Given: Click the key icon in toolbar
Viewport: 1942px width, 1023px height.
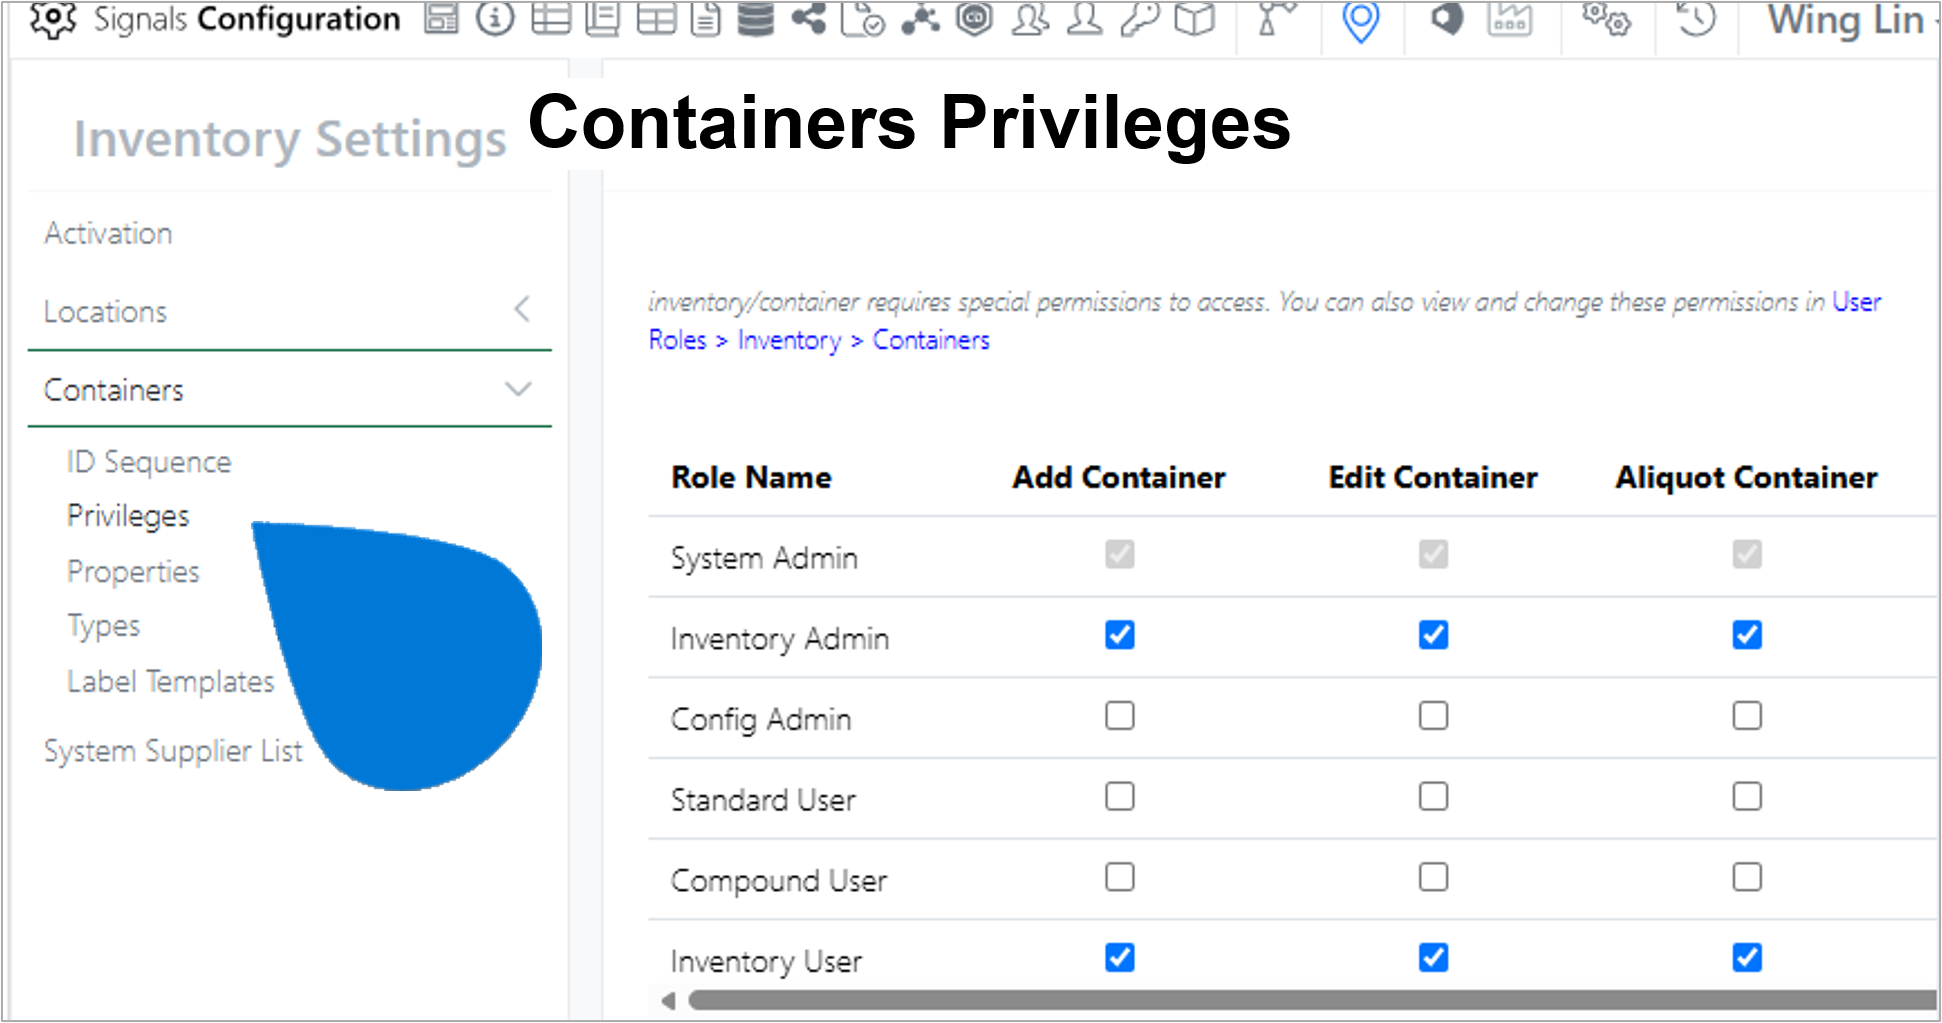Looking at the screenshot, I should tap(1139, 18).
